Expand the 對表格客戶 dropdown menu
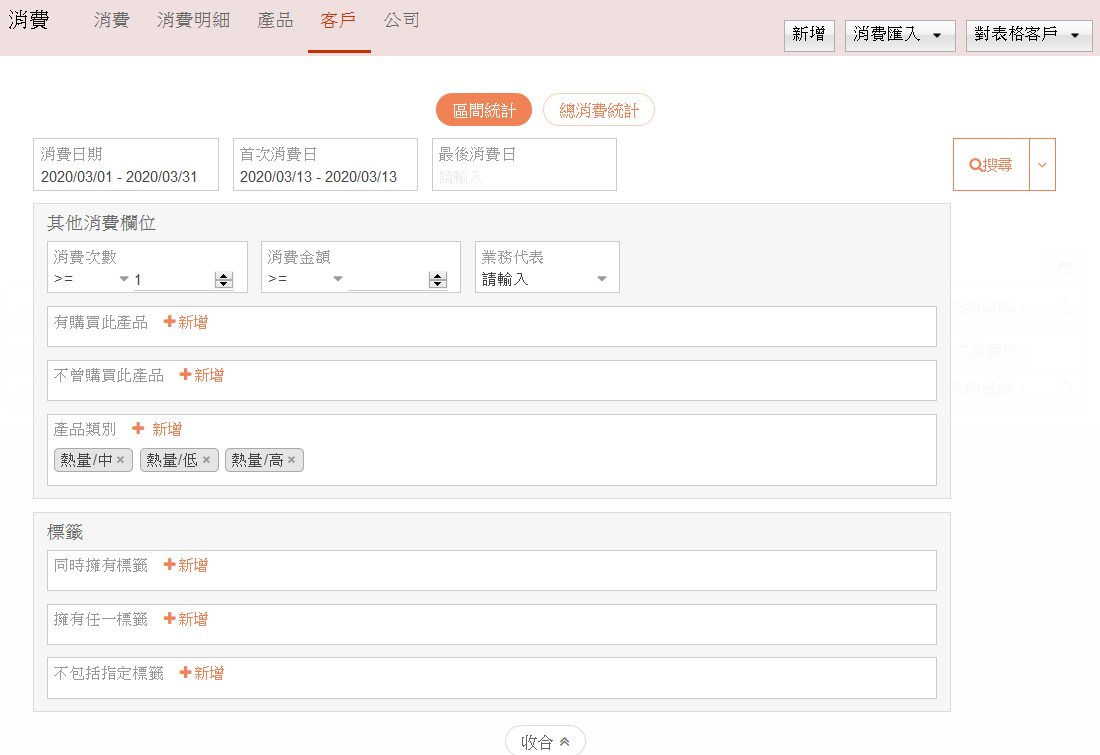 [1028, 35]
